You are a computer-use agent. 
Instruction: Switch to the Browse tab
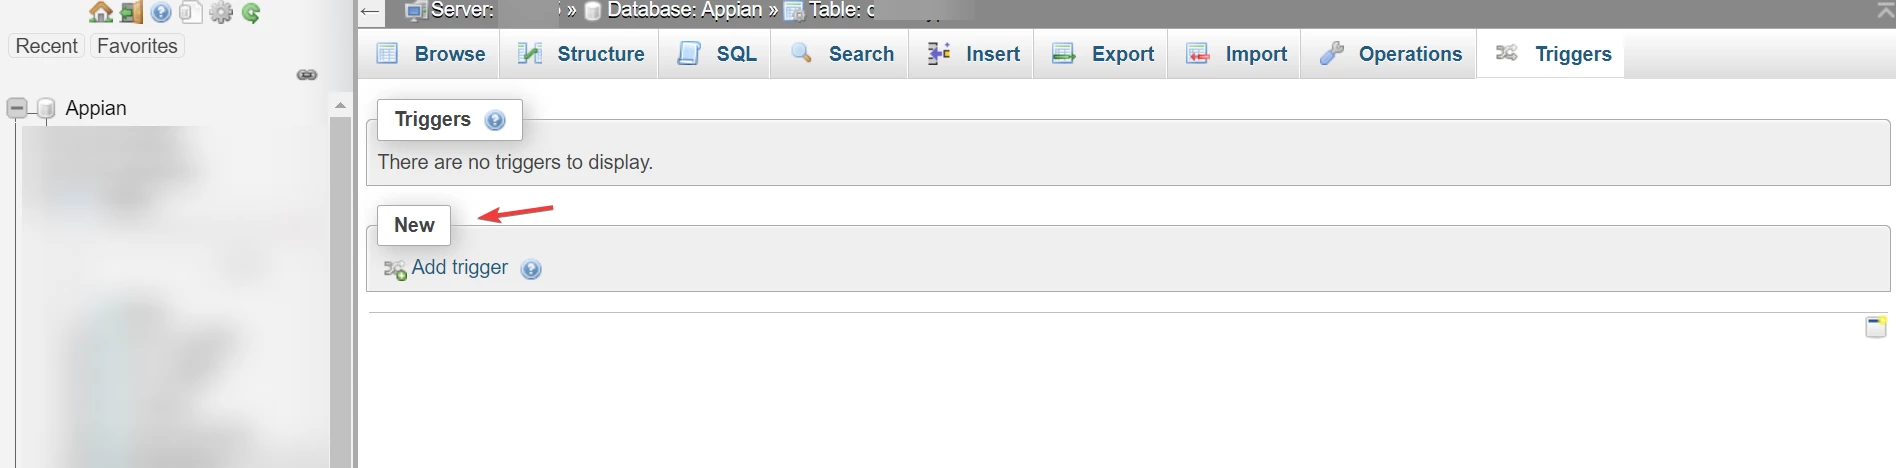tap(430, 54)
